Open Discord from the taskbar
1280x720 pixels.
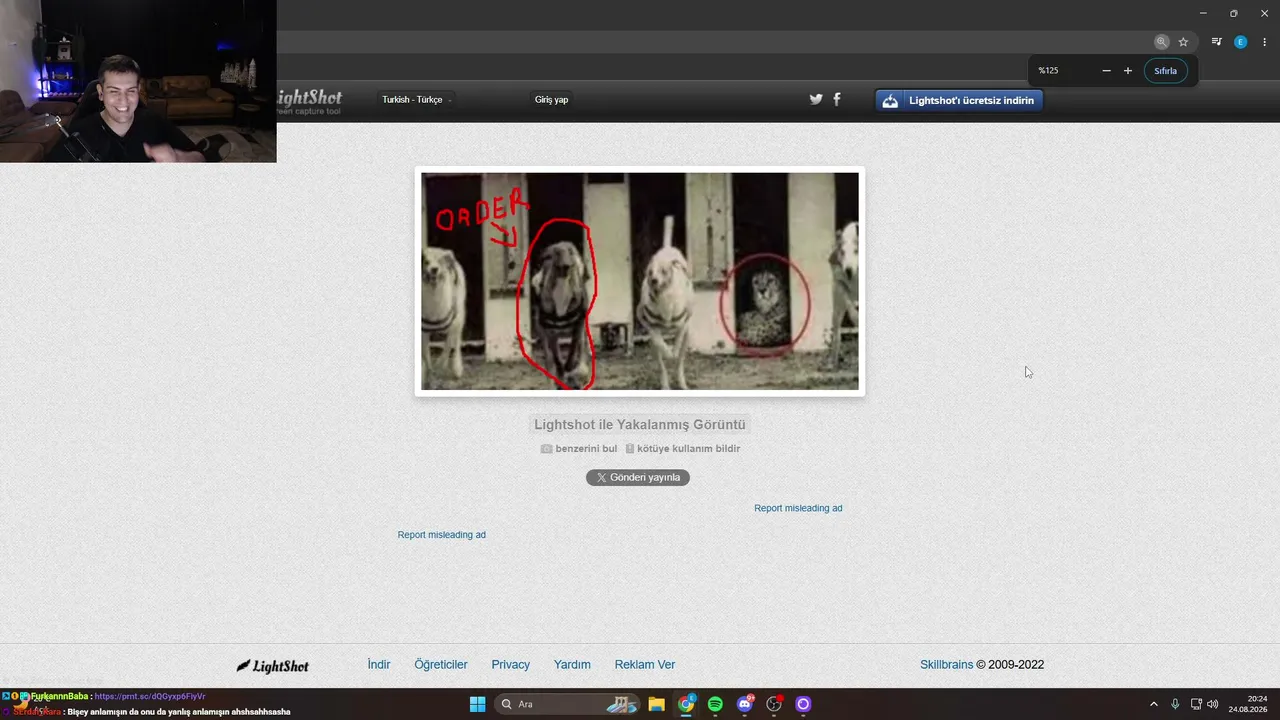pos(745,704)
